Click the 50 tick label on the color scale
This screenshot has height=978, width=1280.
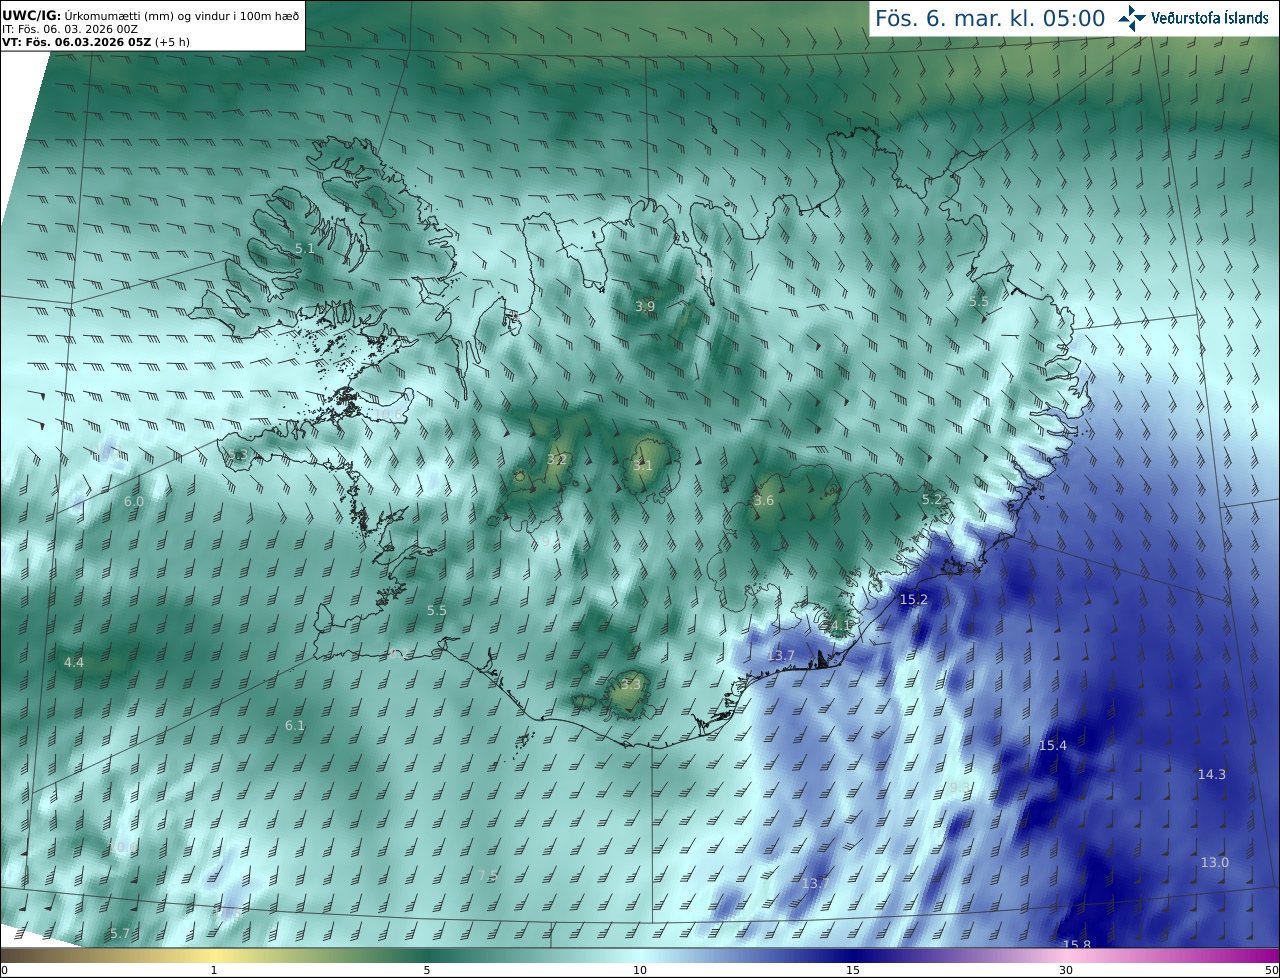point(1272,971)
